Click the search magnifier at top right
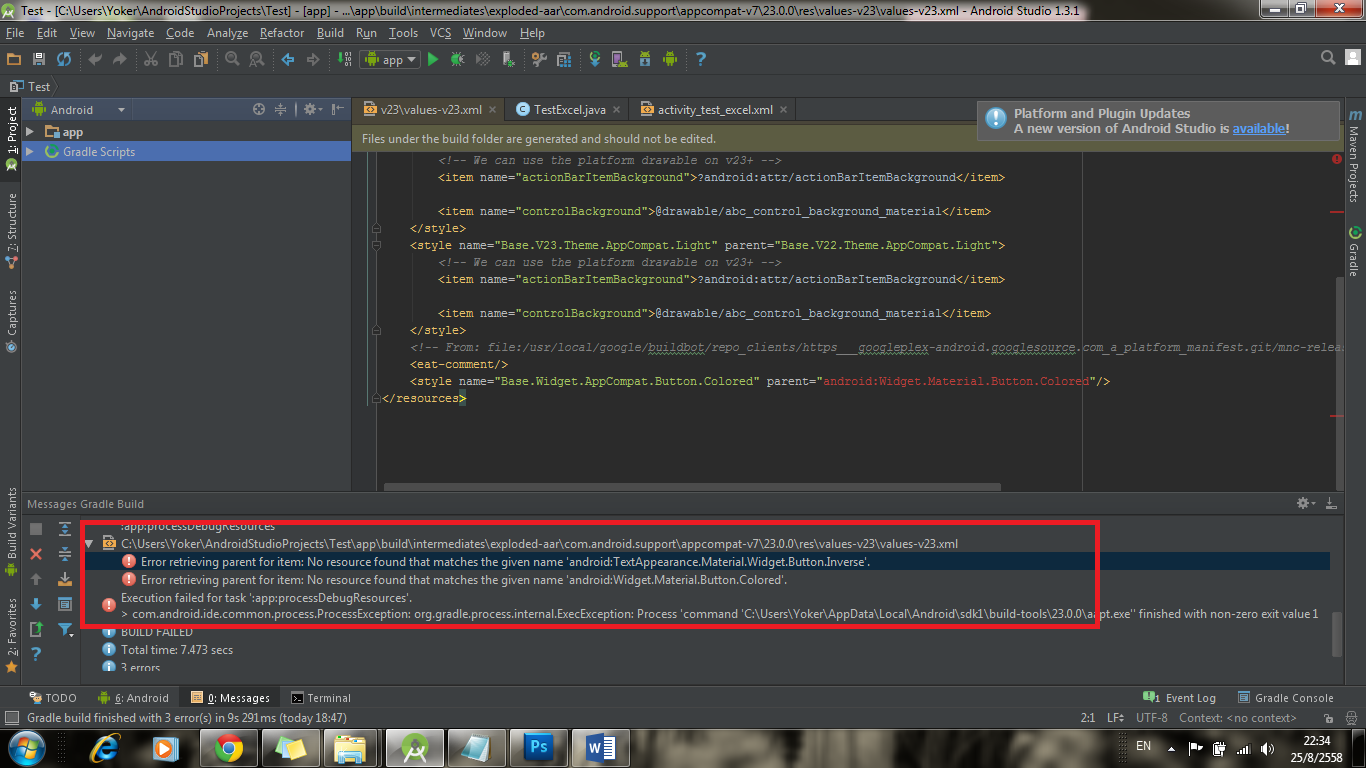The image size is (1366, 768). [1328, 58]
